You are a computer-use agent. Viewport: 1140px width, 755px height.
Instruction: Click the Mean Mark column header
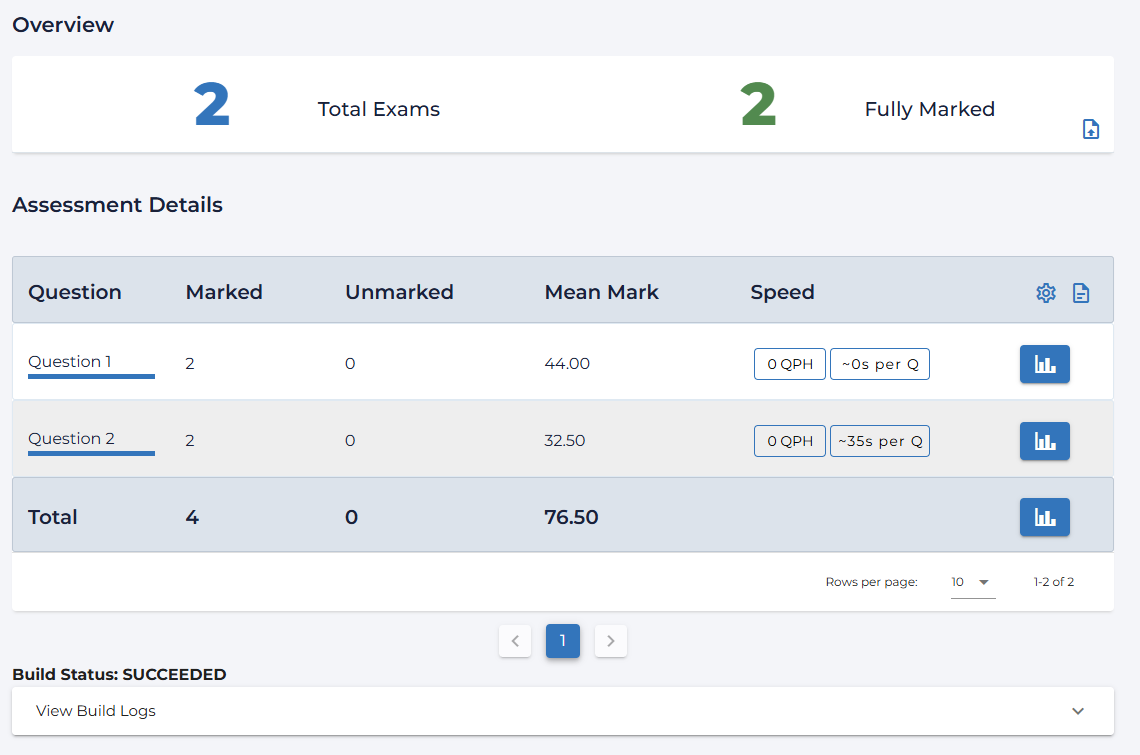(x=601, y=292)
